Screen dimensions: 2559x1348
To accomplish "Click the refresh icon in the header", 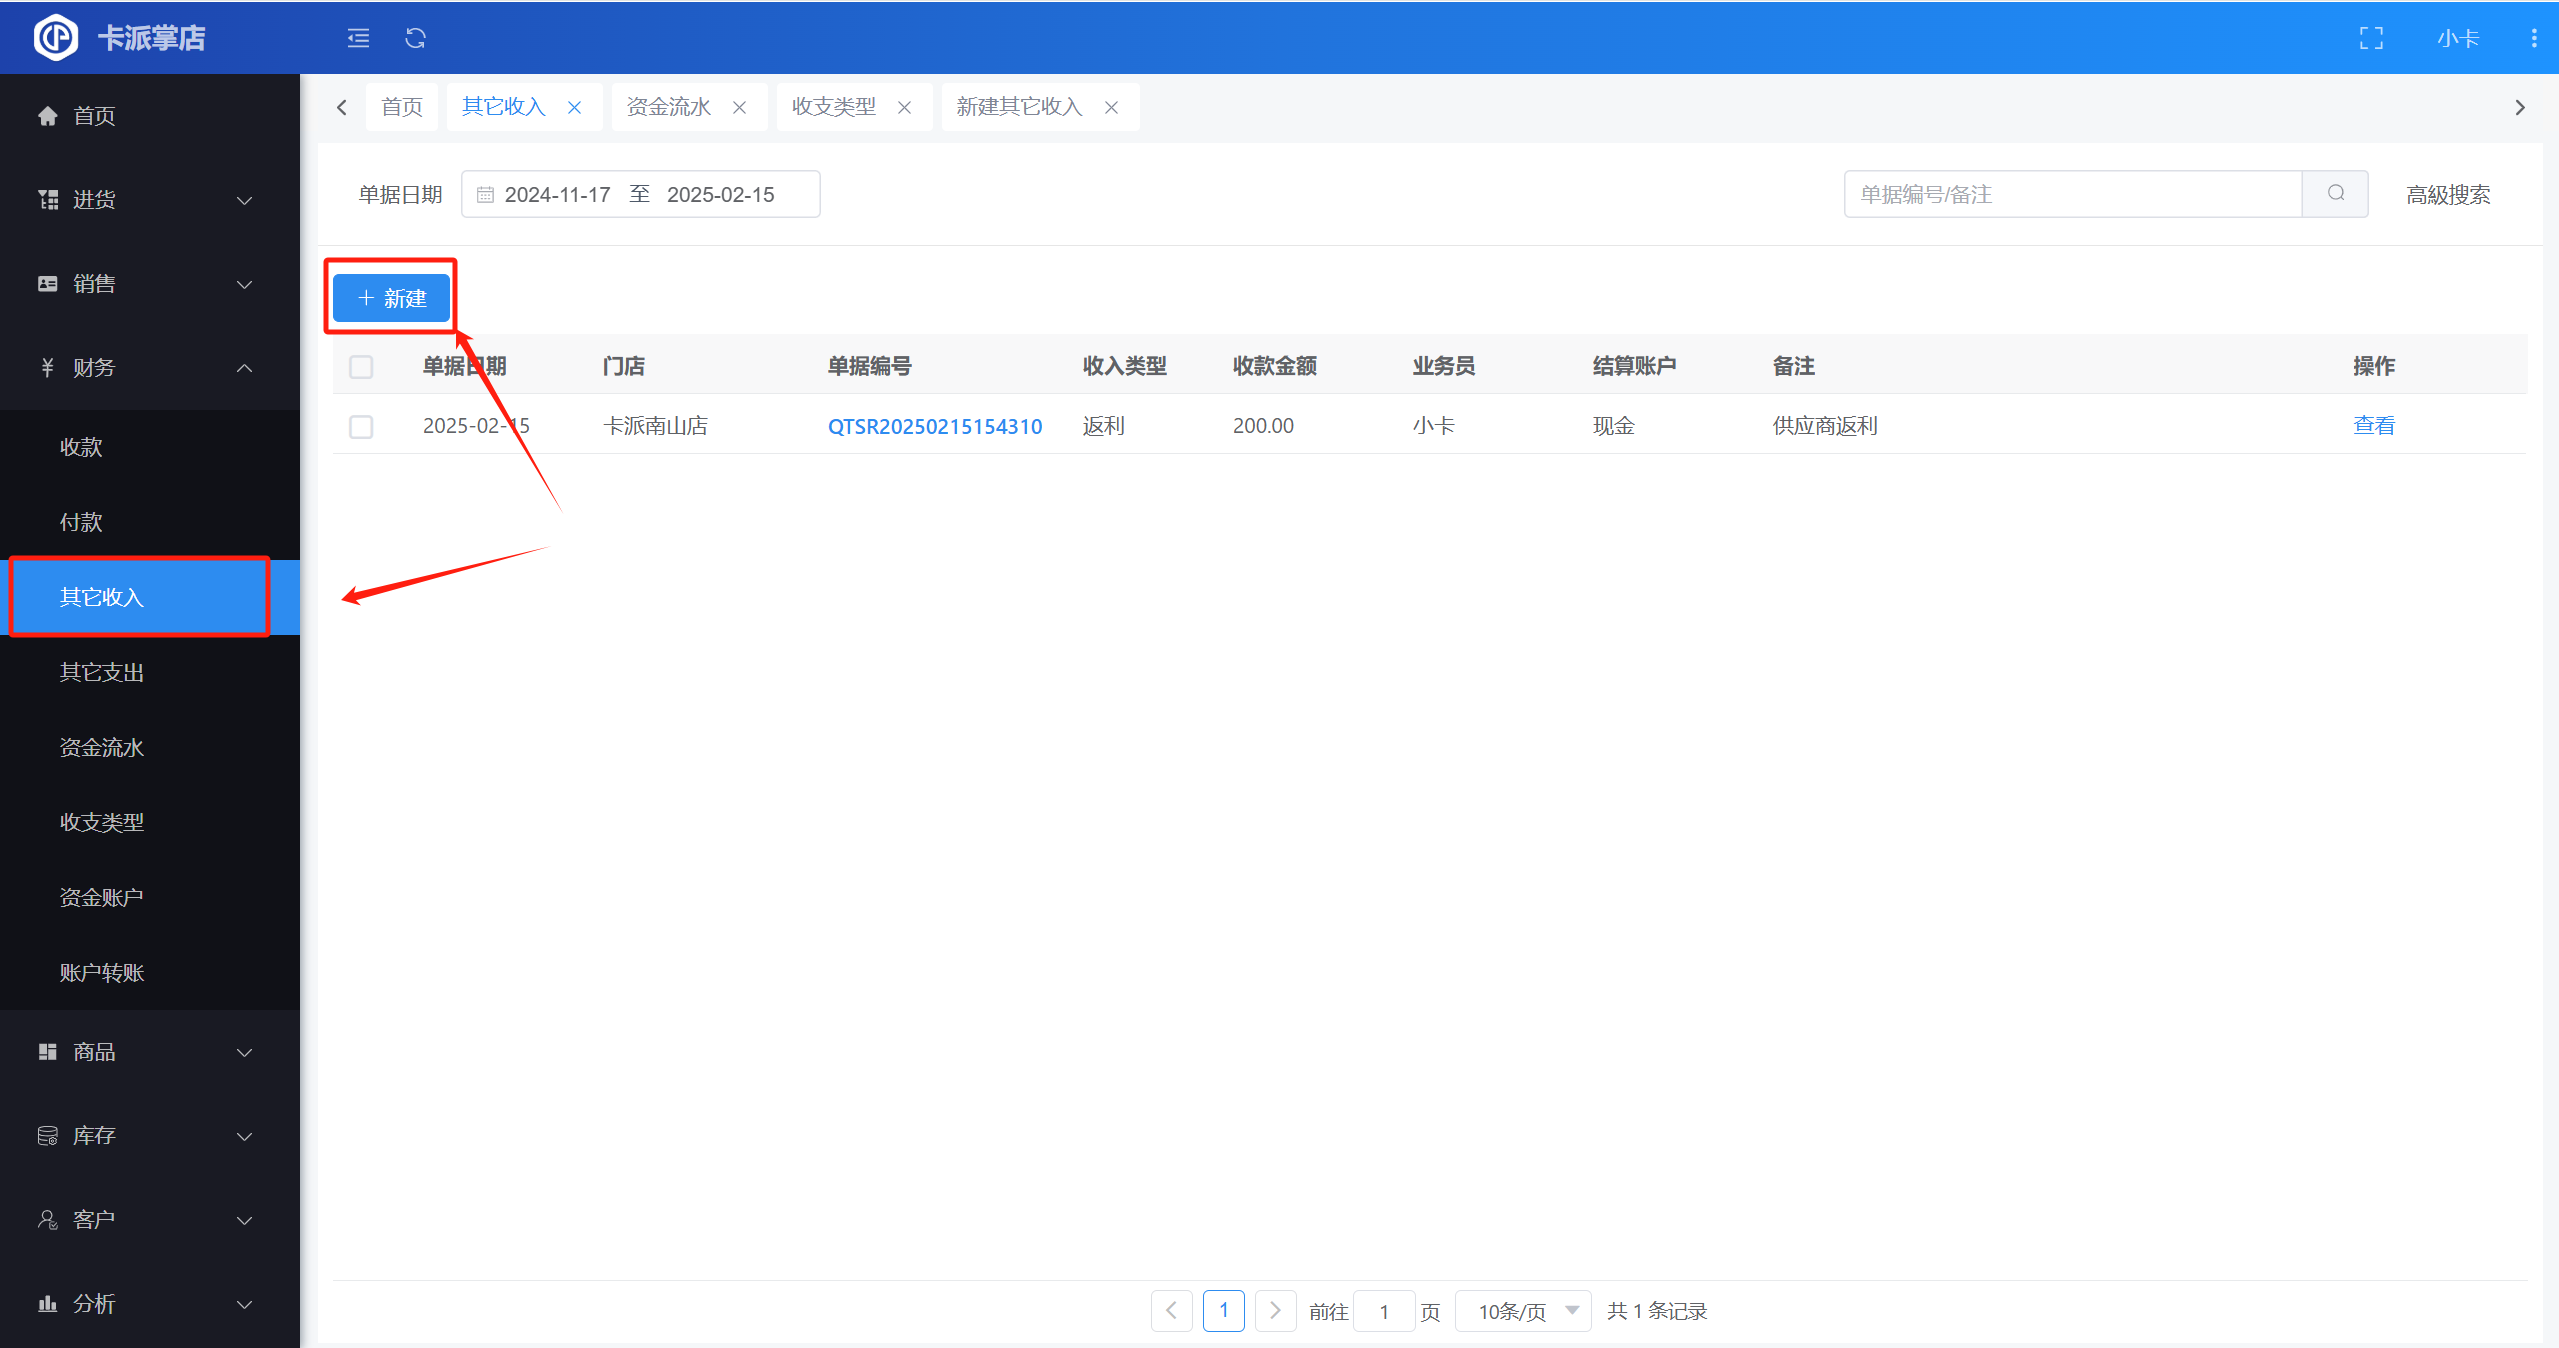I will pos(415,38).
